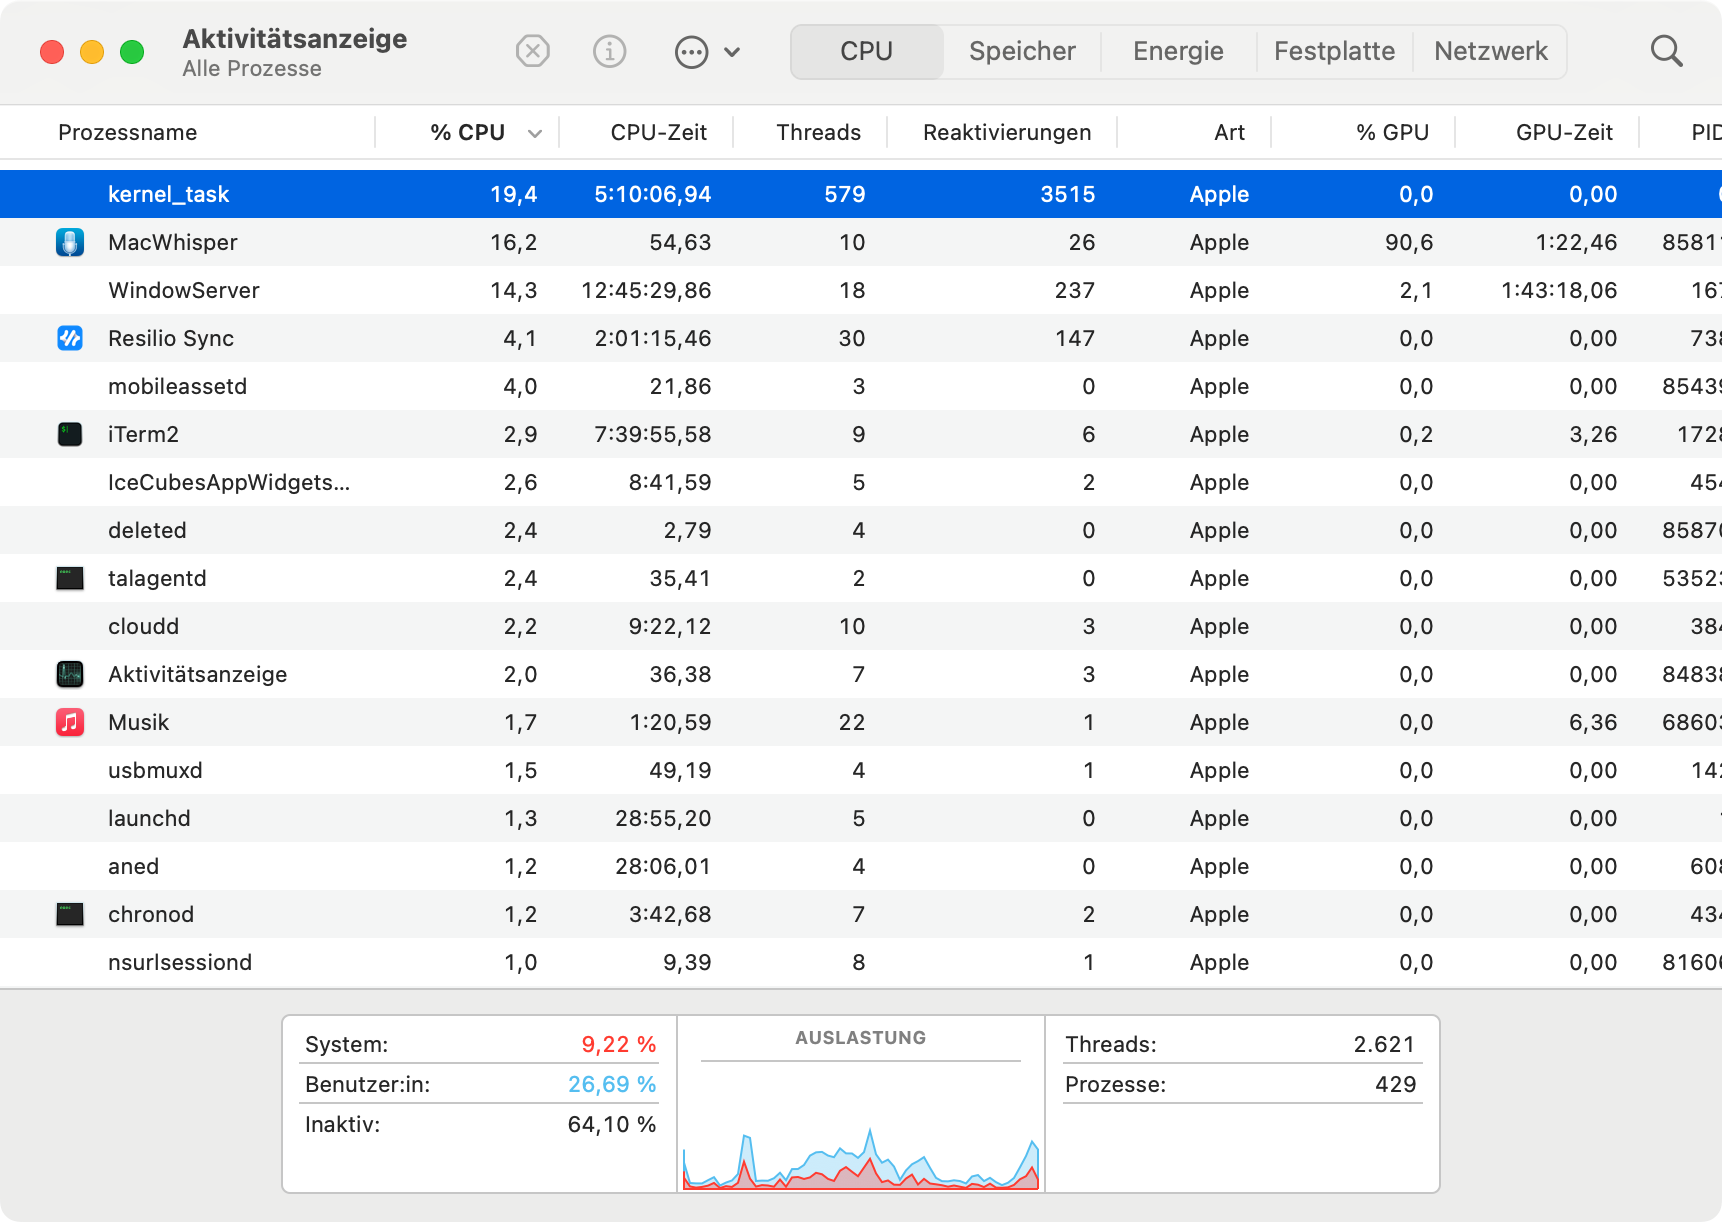This screenshot has width=1722, height=1222.
Task: Sort by Reaktivierungen column header
Action: click(1007, 132)
